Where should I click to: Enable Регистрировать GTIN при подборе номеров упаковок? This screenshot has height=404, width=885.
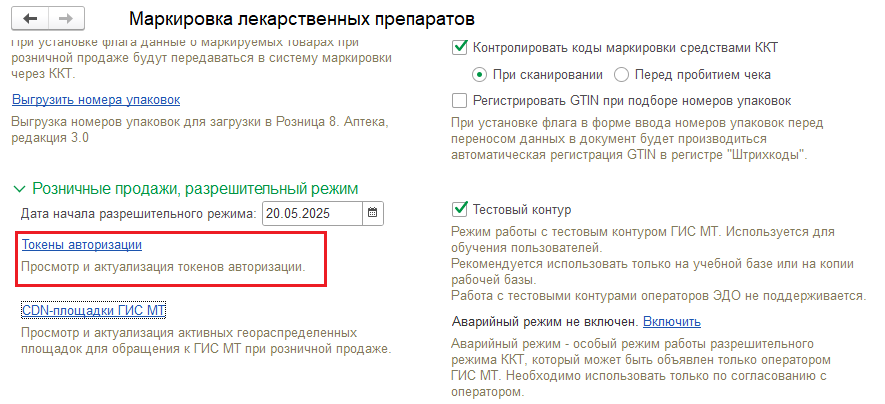click(460, 101)
